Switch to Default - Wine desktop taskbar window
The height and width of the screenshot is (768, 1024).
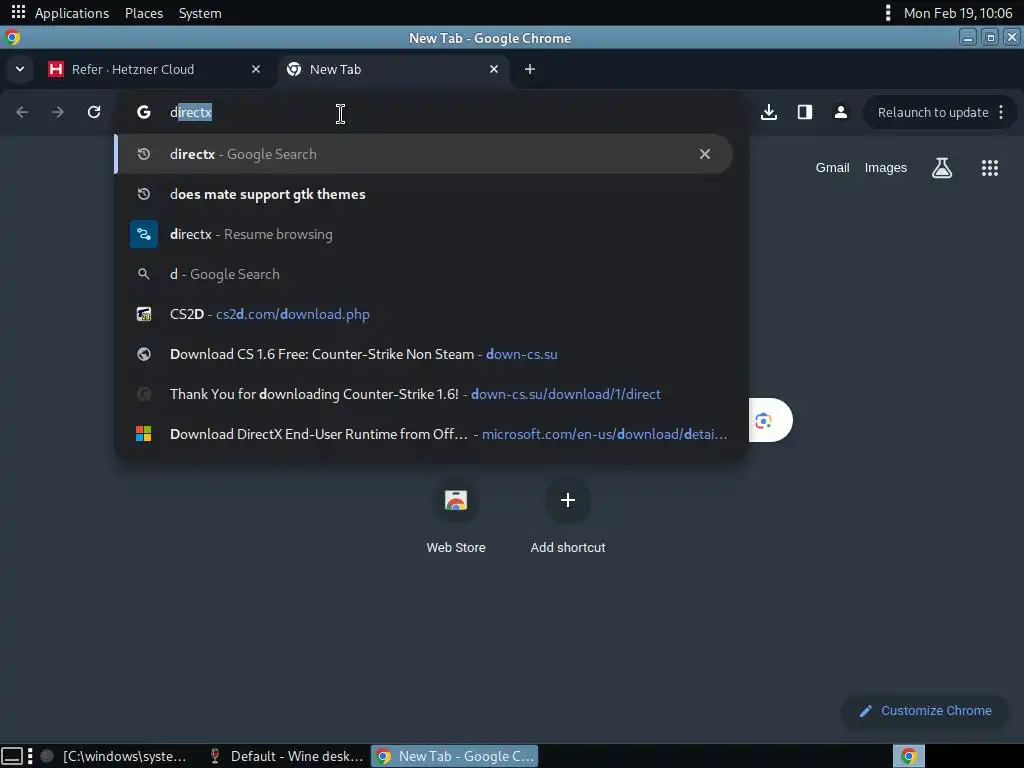286,756
